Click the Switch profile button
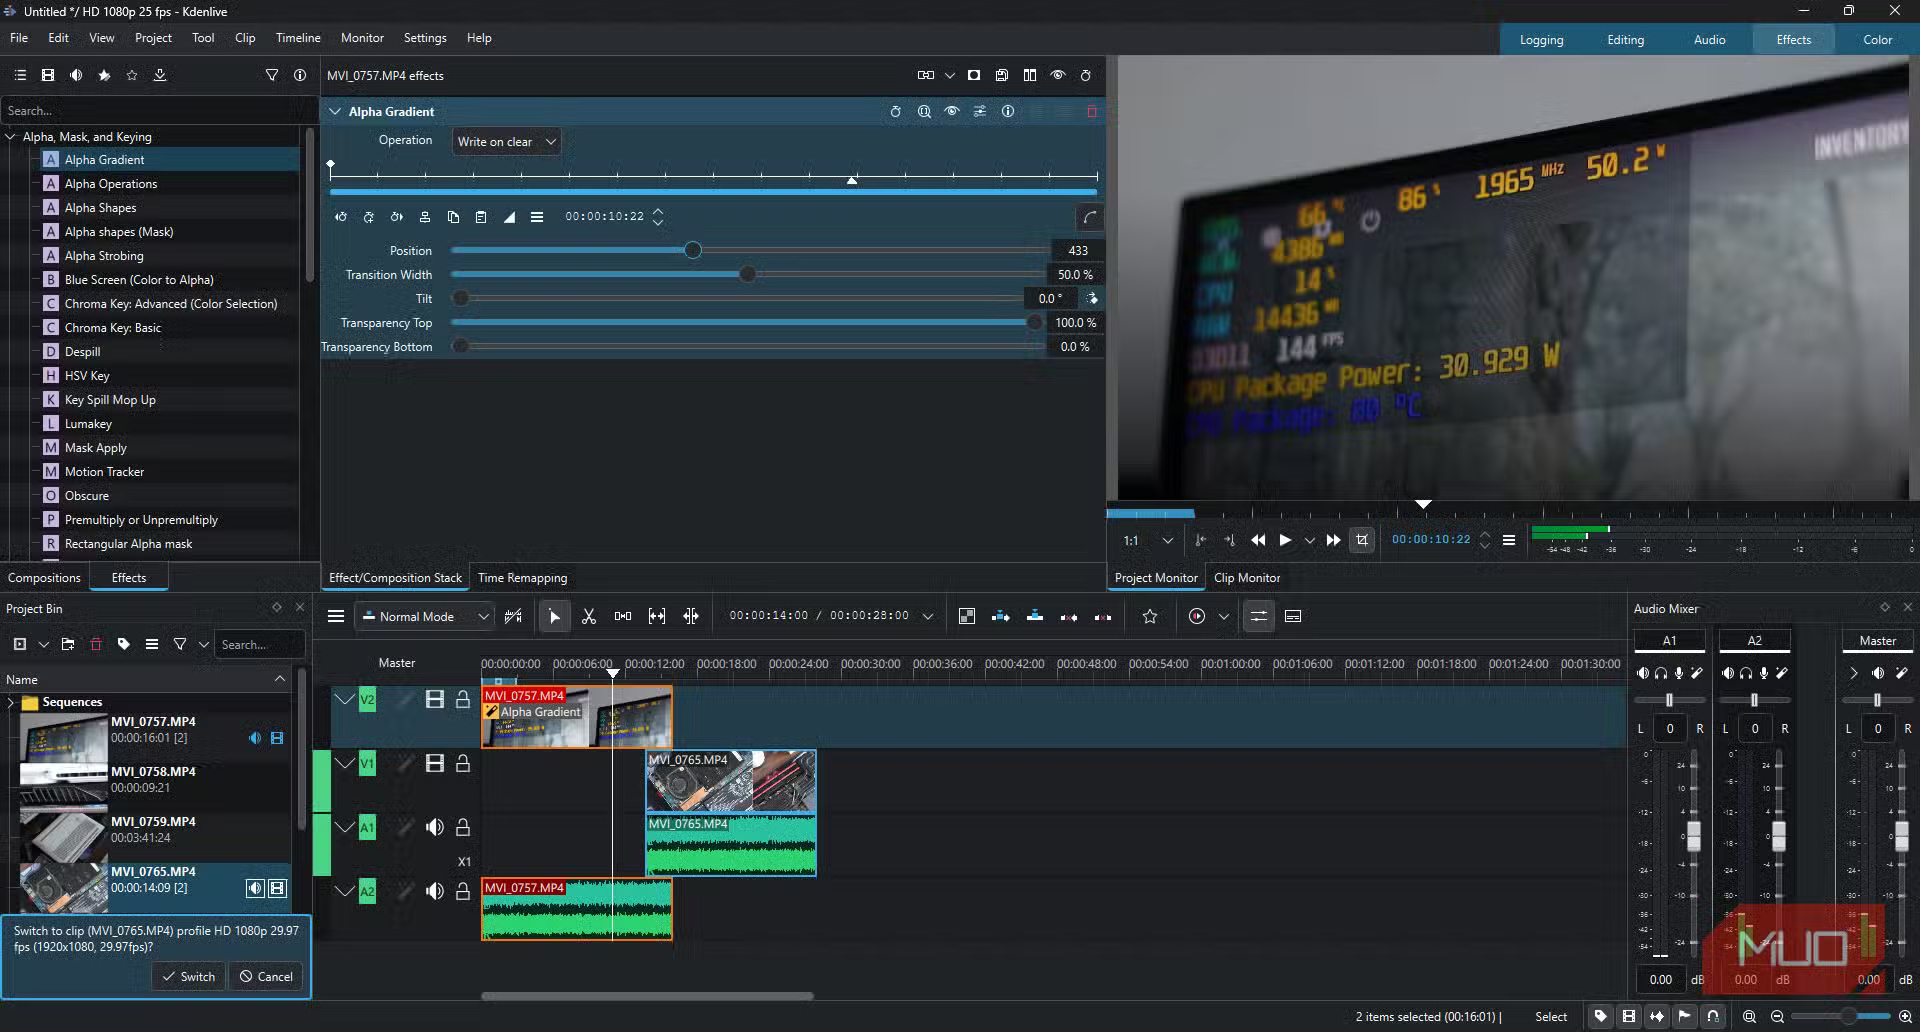The width and height of the screenshot is (1920, 1032). [x=188, y=977]
